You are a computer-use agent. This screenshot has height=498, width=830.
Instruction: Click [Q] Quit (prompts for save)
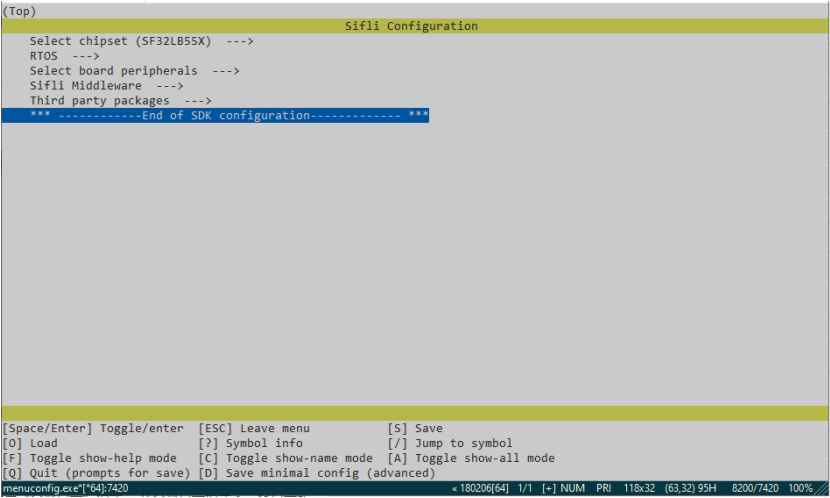pyautogui.click(x=96, y=473)
